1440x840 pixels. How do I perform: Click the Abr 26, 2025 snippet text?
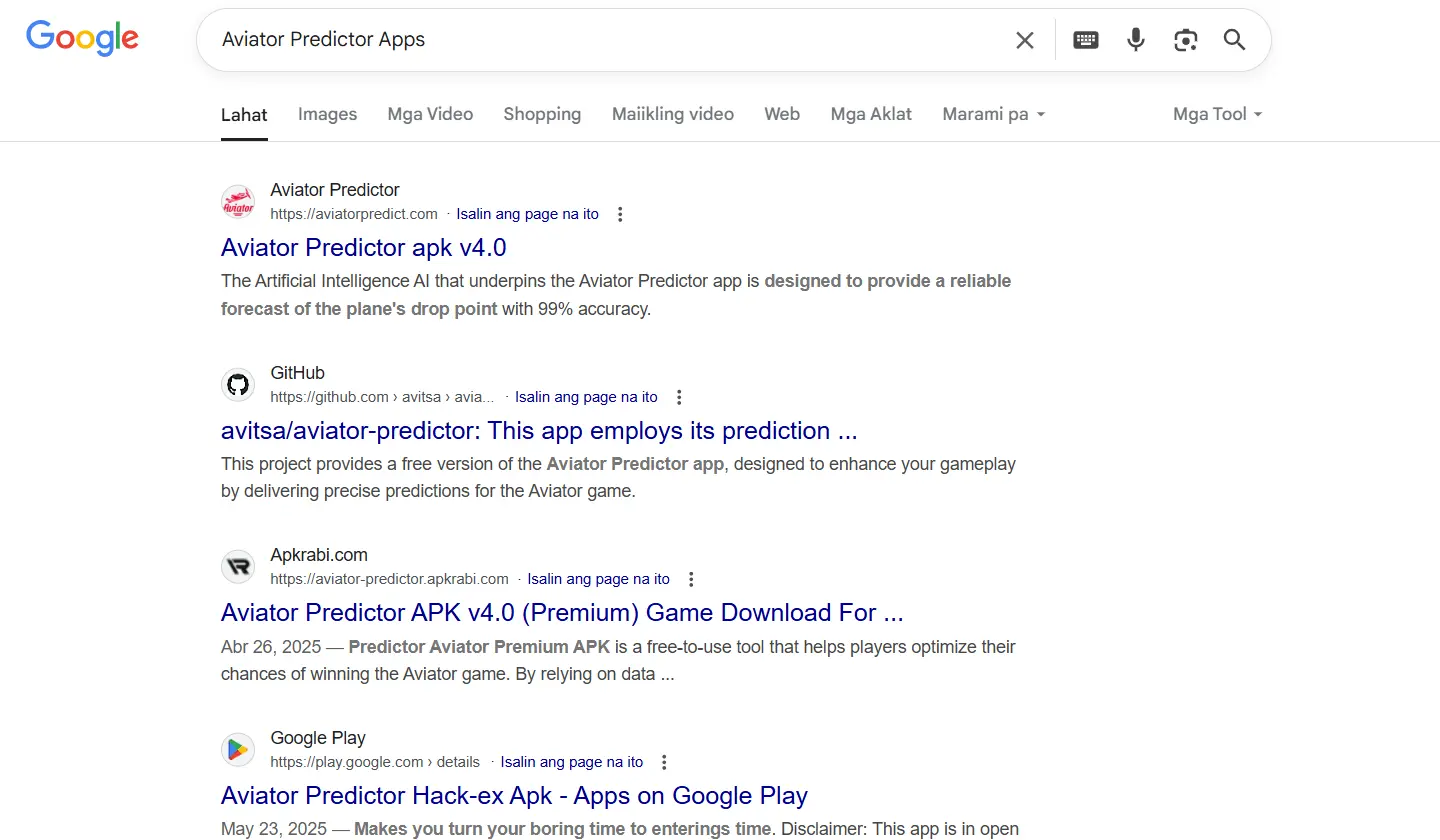tap(618, 660)
